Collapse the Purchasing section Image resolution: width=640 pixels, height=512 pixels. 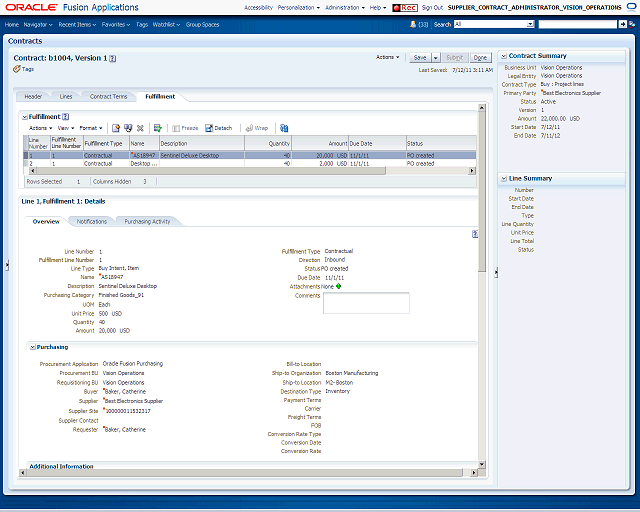[32, 347]
